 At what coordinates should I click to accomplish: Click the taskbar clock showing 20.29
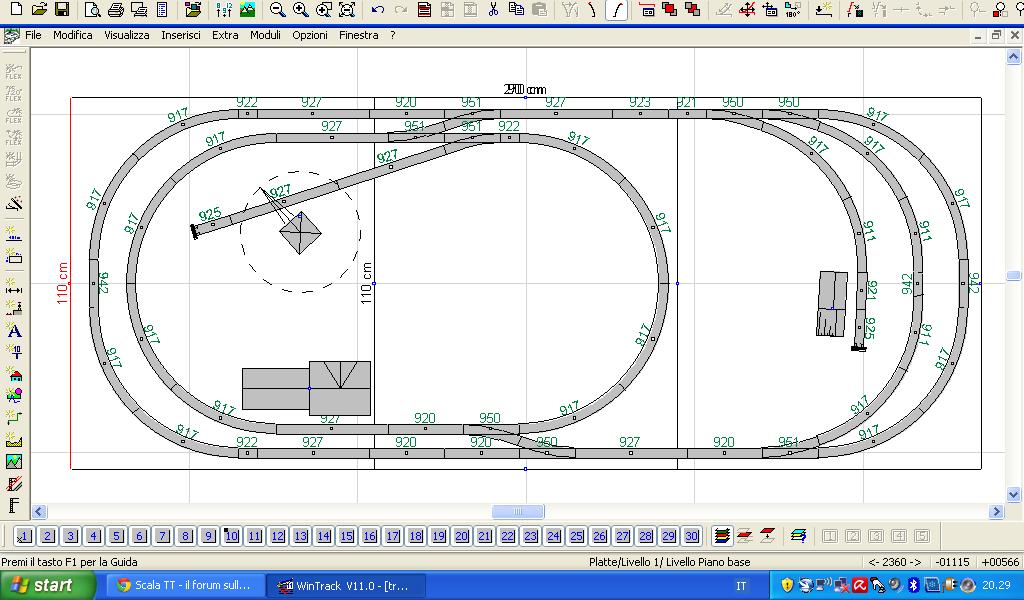(996, 585)
